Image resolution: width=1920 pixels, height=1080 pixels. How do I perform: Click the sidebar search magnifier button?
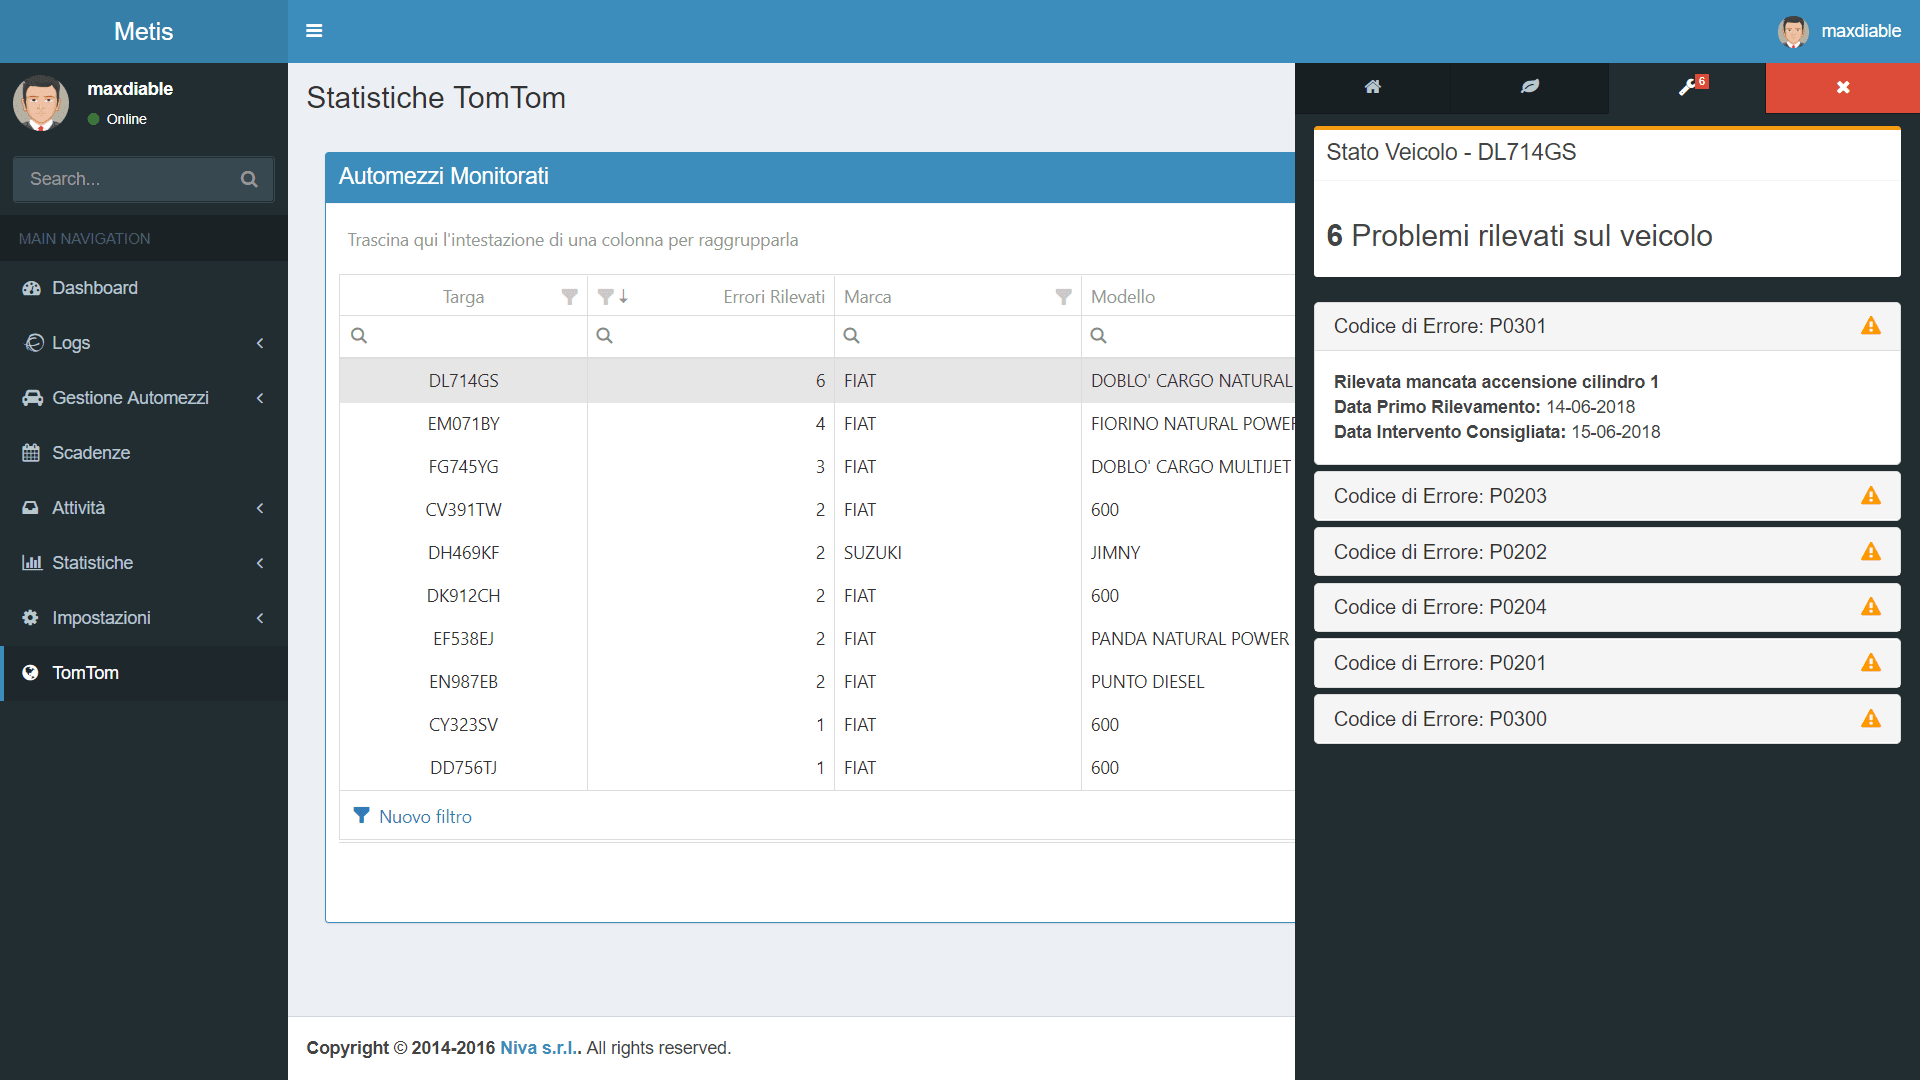[x=249, y=179]
